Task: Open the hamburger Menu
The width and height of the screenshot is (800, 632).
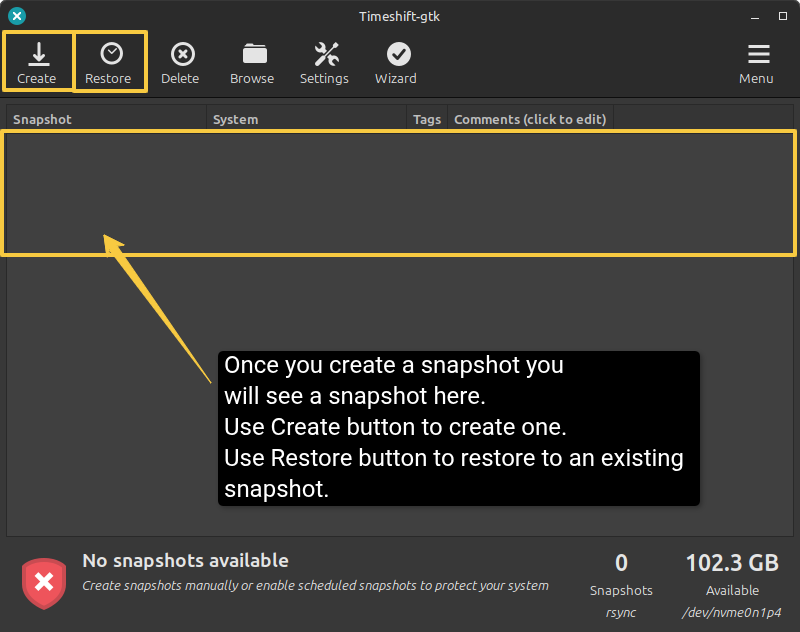Action: (x=757, y=63)
